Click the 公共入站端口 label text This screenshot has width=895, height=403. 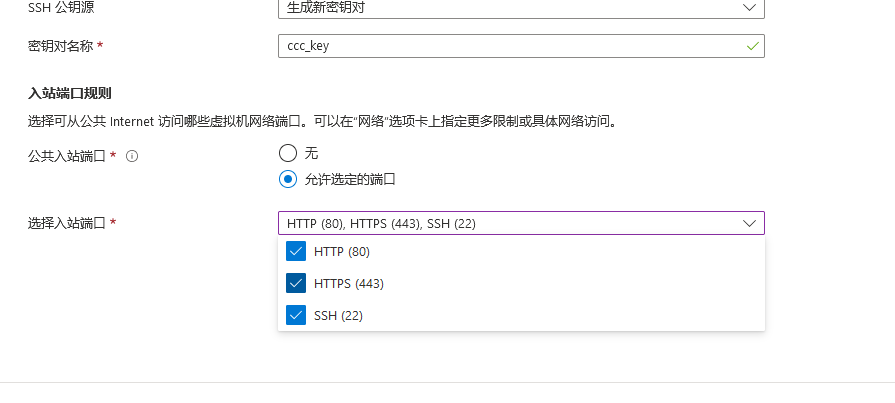point(67,156)
